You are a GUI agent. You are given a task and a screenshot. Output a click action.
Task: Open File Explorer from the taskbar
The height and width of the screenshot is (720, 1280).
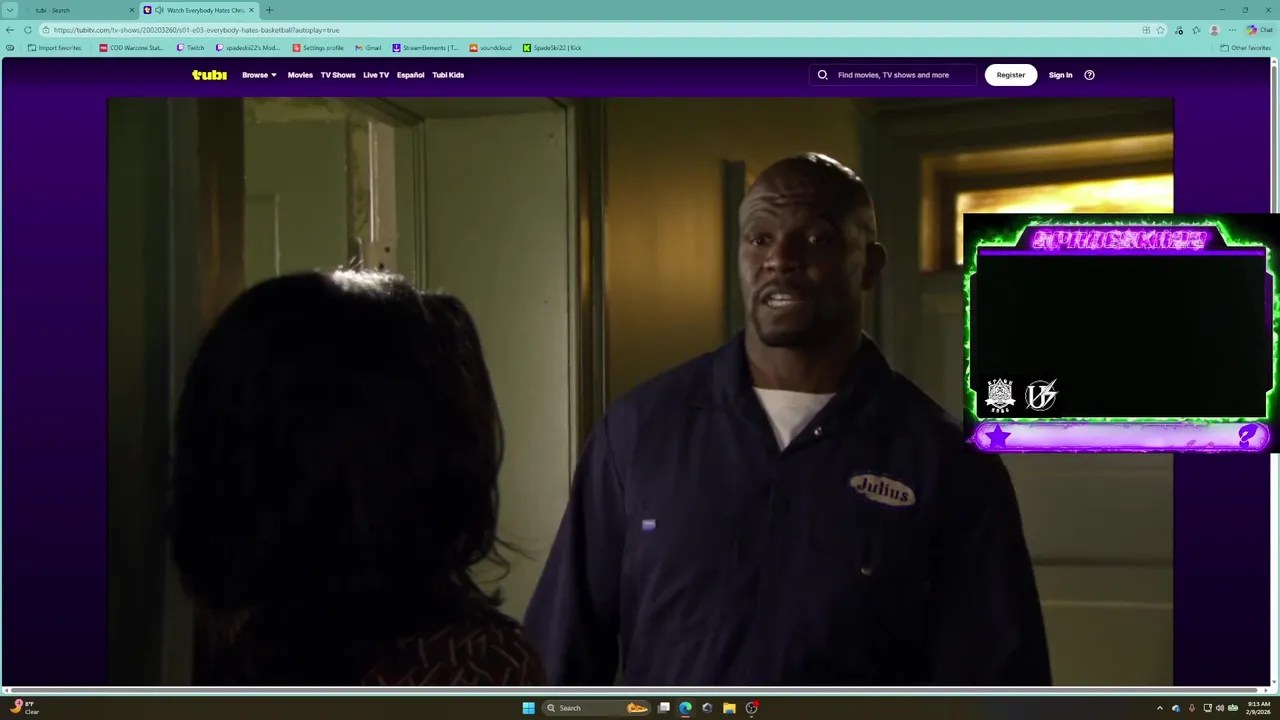[x=729, y=708]
